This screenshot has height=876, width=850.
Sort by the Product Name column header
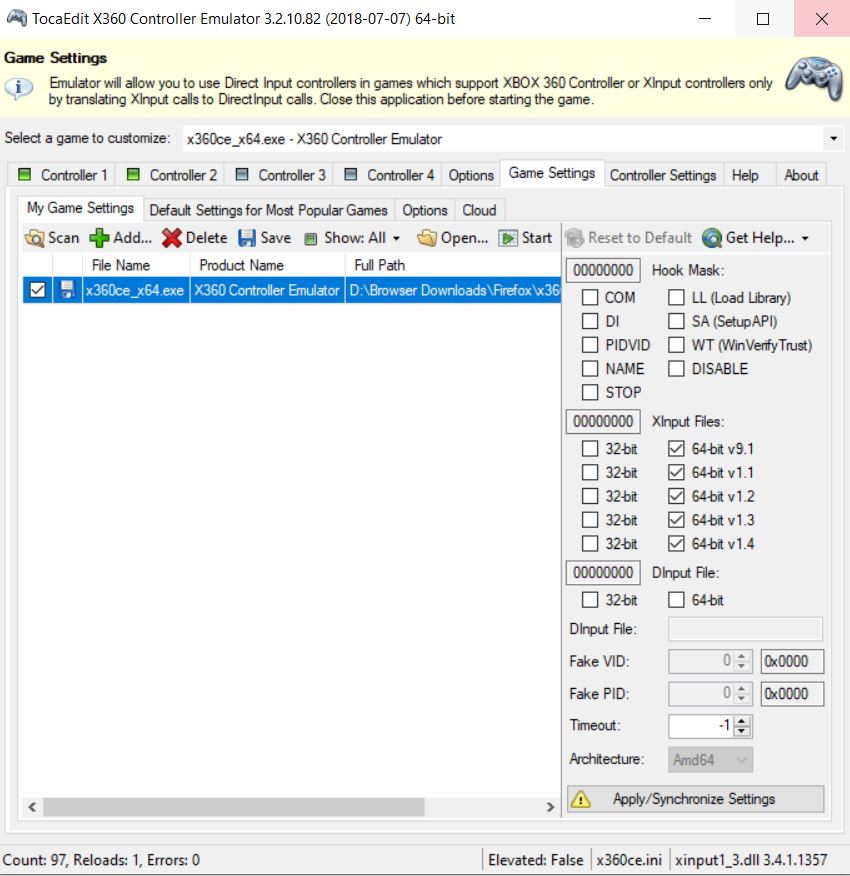267,265
